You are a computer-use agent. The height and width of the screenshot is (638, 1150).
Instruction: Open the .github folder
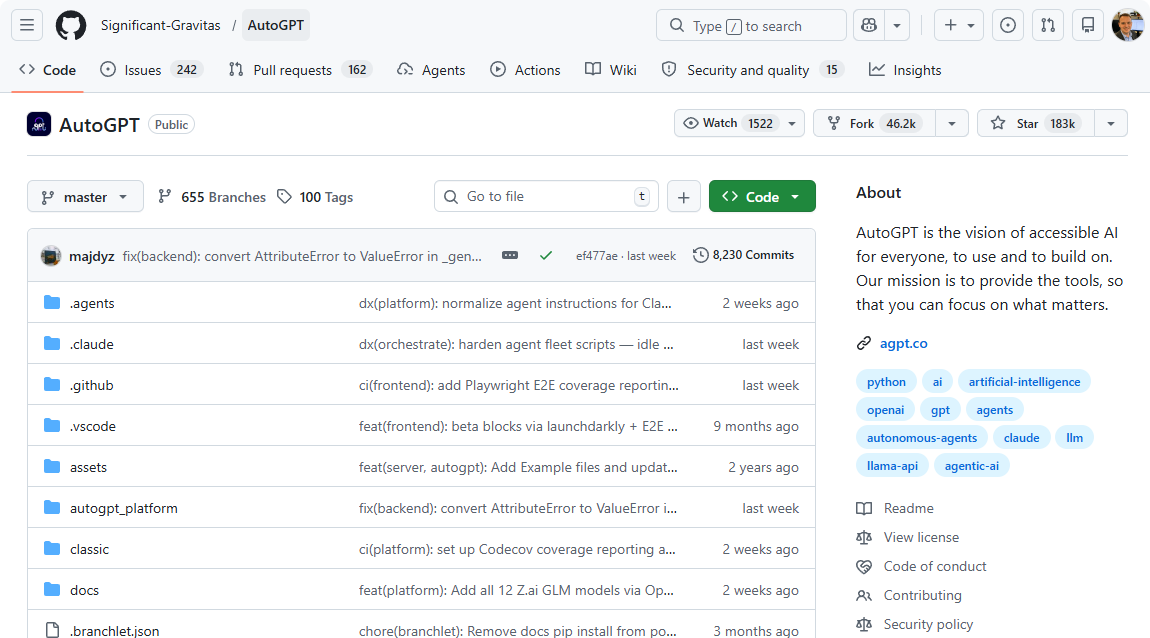coord(92,385)
